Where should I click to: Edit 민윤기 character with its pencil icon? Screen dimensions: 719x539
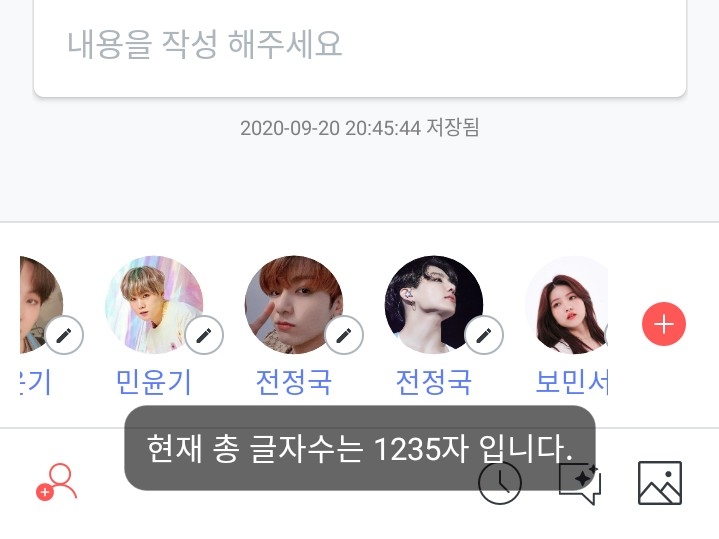point(204,335)
